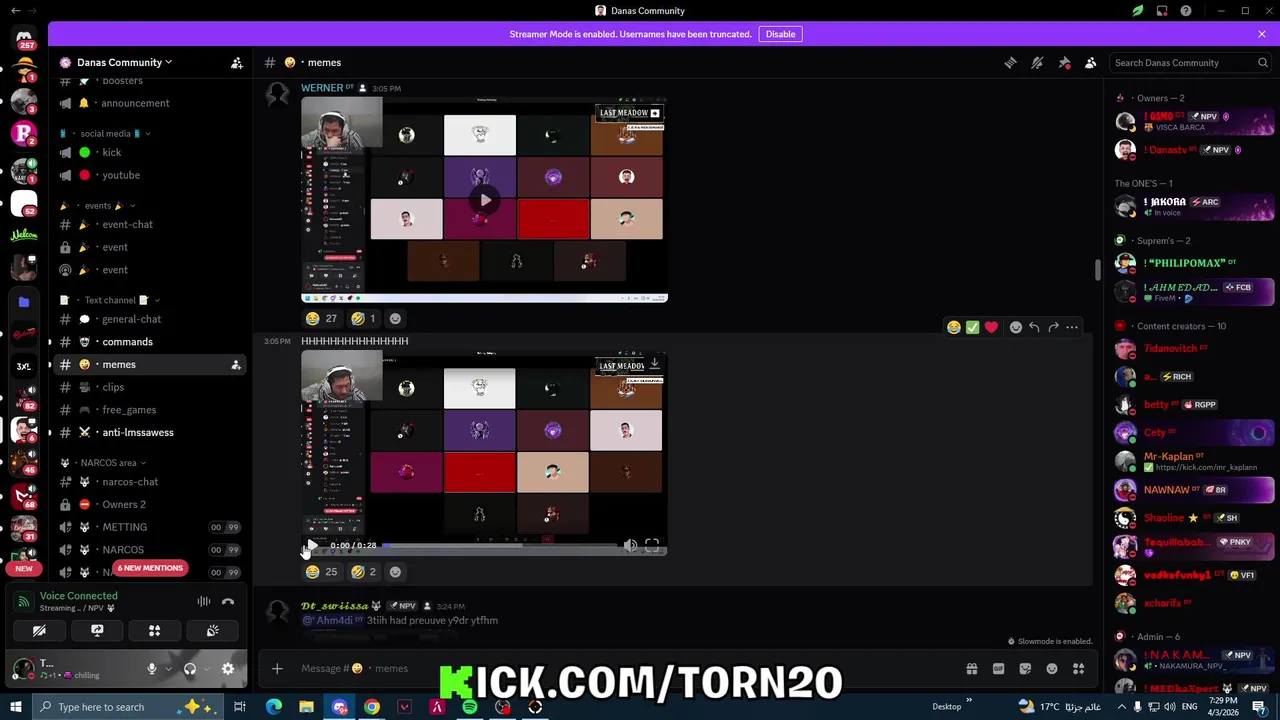1280x720 pixels.
Task: Mute the second video using volume icon
Action: pyautogui.click(x=630, y=546)
